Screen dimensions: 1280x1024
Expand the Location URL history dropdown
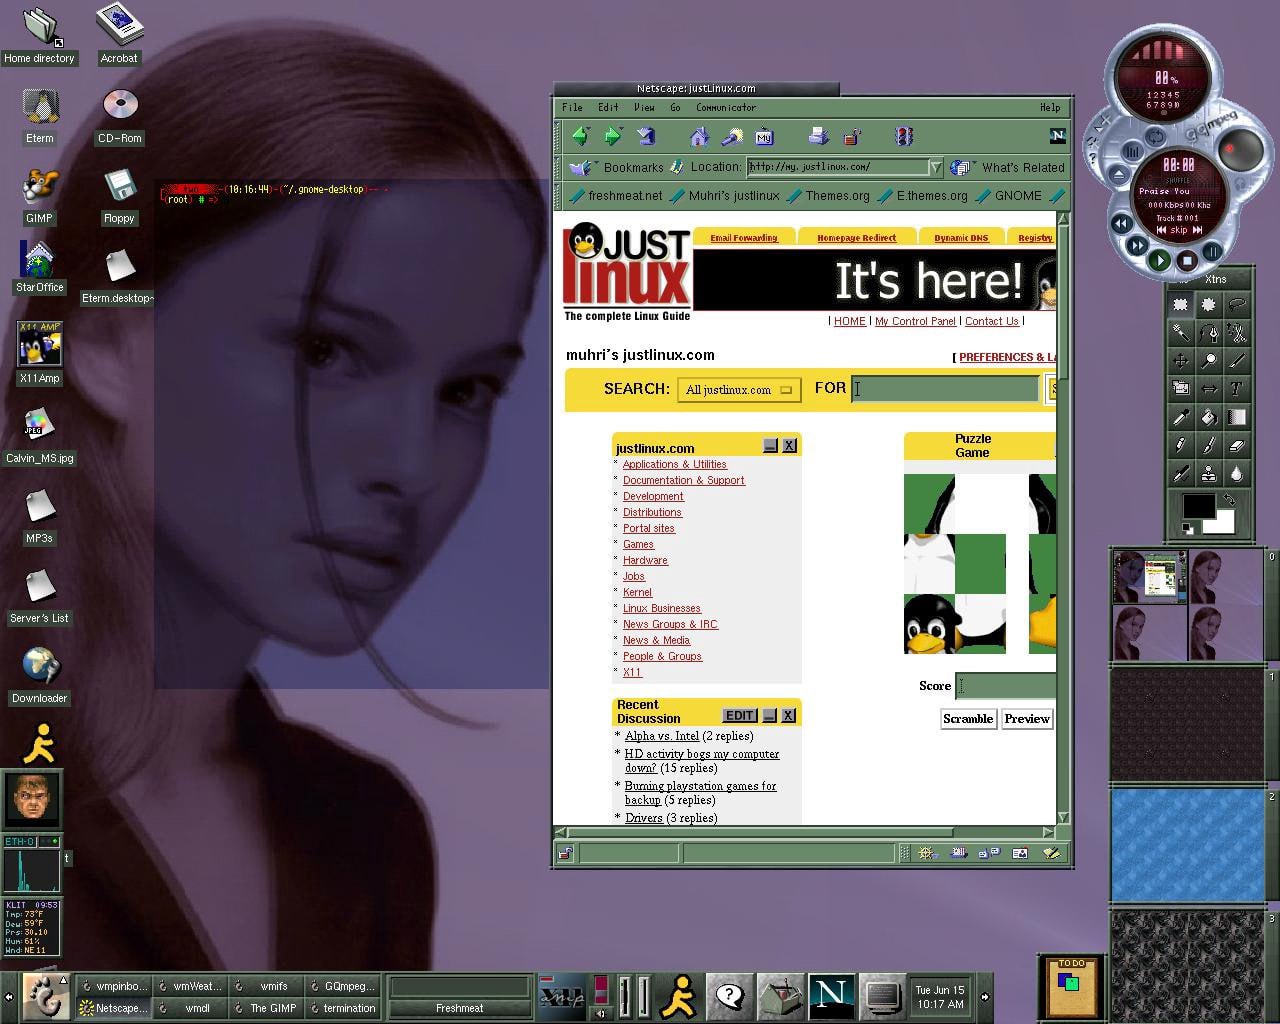[x=935, y=167]
